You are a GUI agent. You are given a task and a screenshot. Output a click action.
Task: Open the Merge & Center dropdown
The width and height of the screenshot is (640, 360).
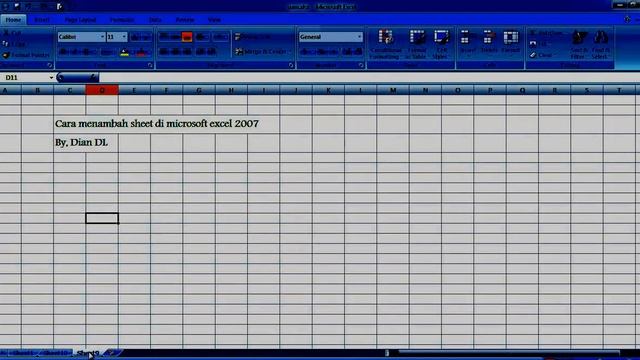pos(291,52)
